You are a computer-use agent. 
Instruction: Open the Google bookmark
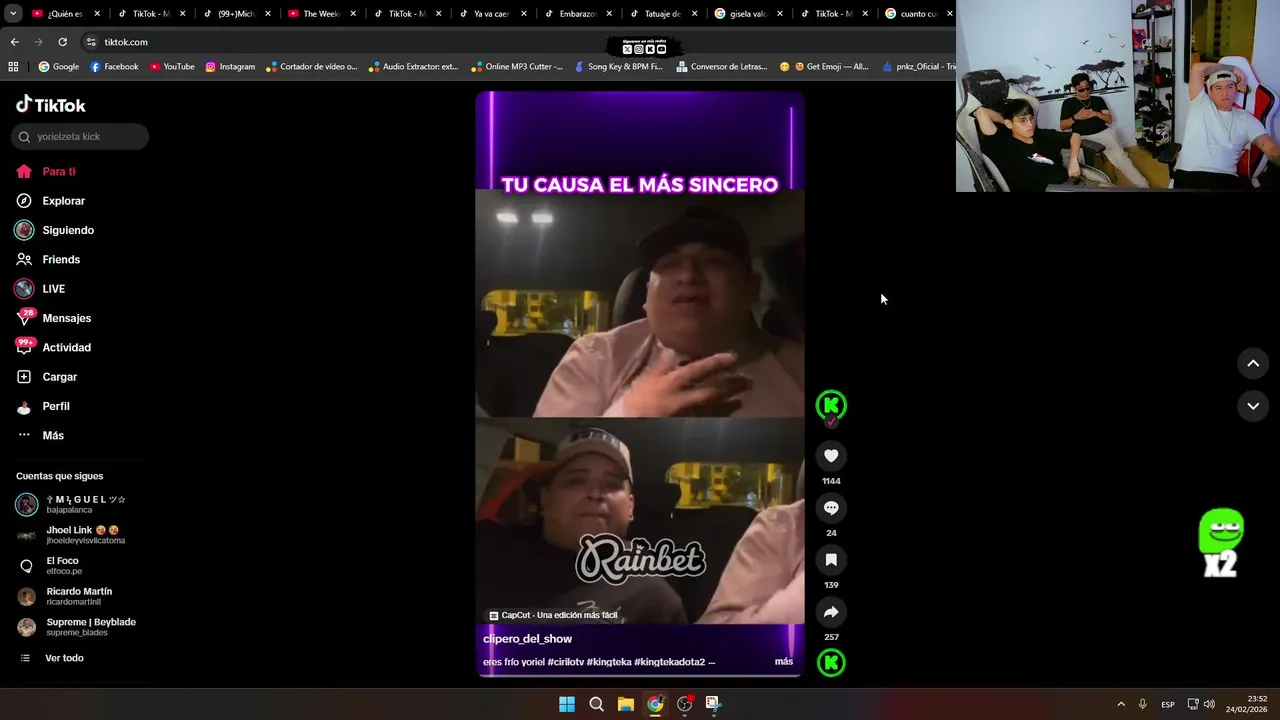[58, 67]
